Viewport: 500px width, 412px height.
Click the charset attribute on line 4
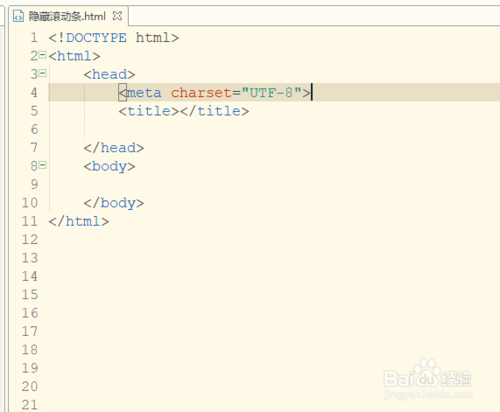tap(201, 93)
